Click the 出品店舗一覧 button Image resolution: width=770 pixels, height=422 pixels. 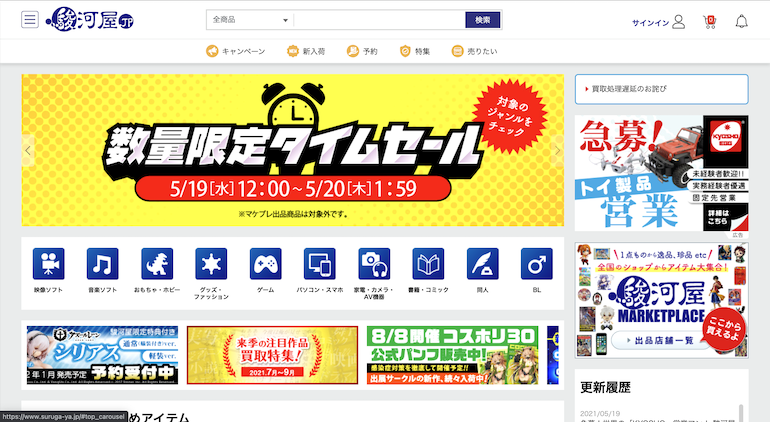660,340
